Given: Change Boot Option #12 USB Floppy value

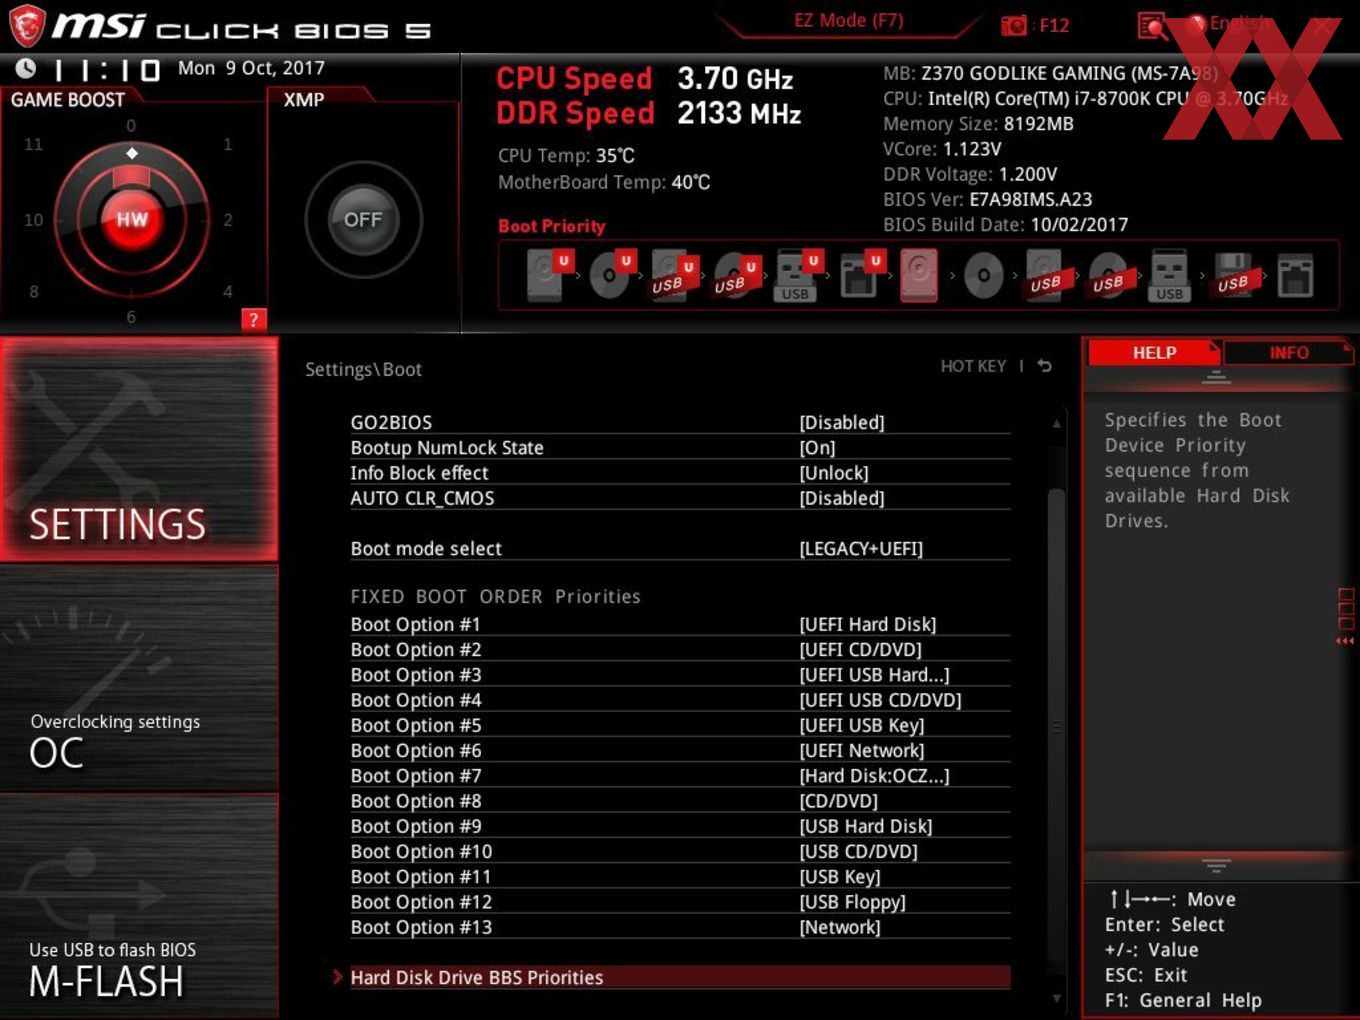Looking at the screenshot, I should pyautogui.click(x=853, y=902).
